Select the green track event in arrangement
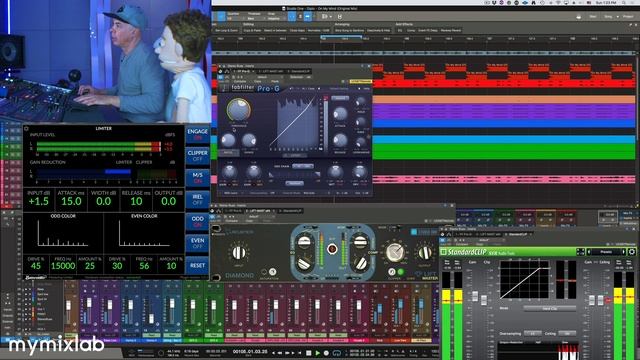 [x=504, y=151]
